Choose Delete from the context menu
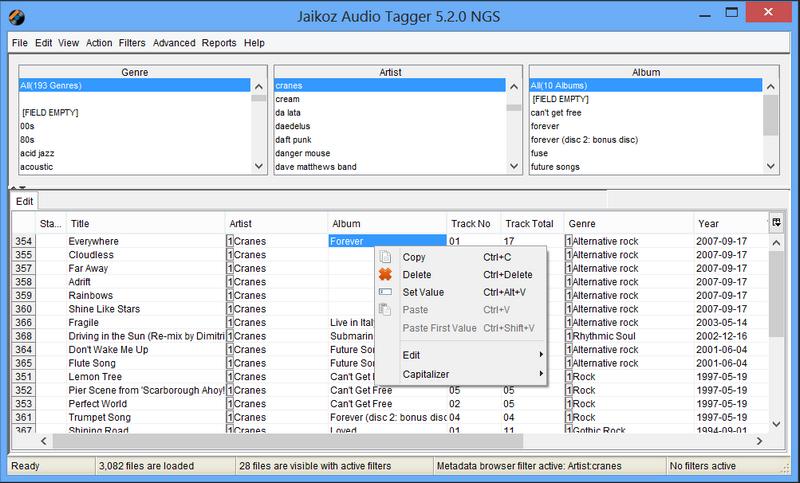The image size is (800, 483). tap(461, 274)
